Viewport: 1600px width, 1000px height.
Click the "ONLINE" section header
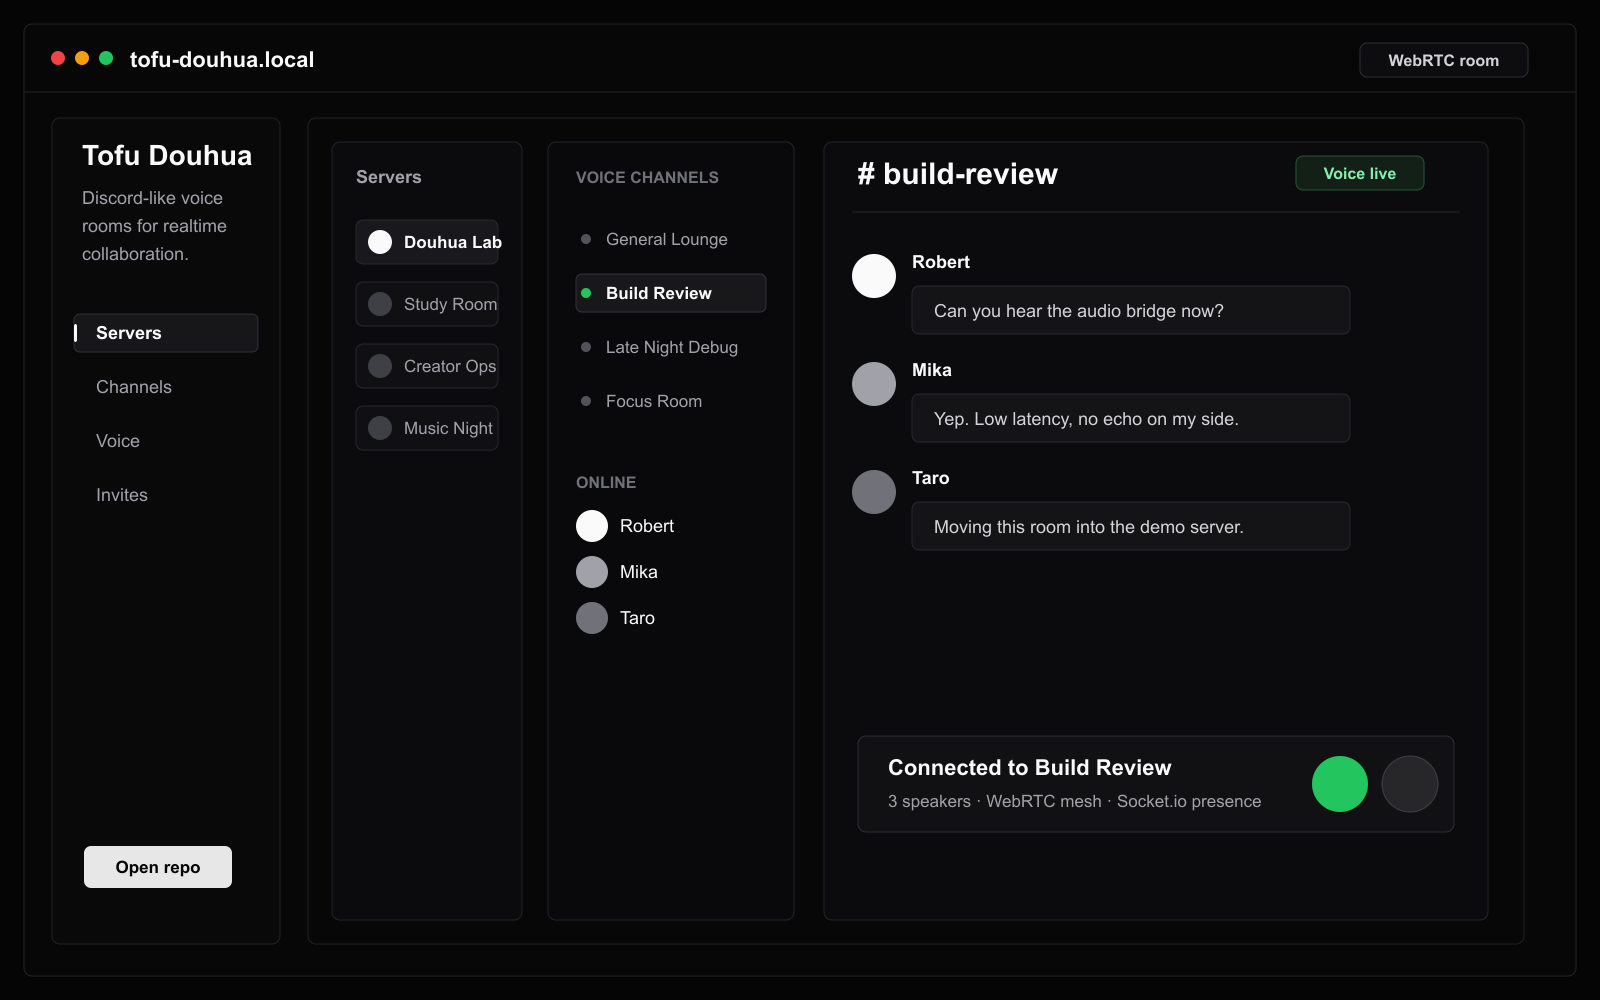click(x=606, y=482)
